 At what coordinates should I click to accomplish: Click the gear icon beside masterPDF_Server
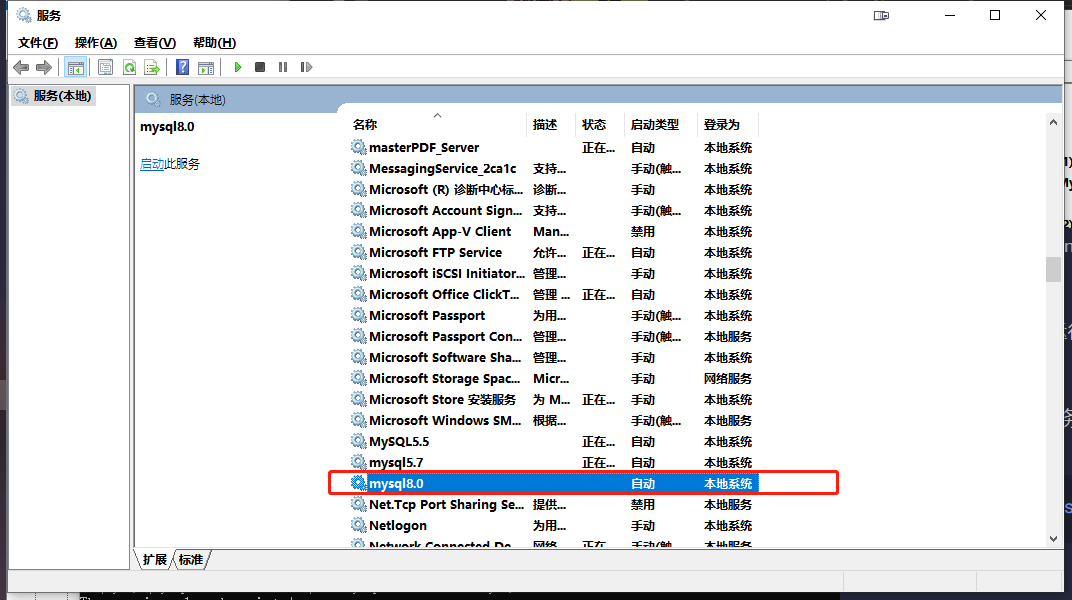pyautogui.click(x=359, y=147)
